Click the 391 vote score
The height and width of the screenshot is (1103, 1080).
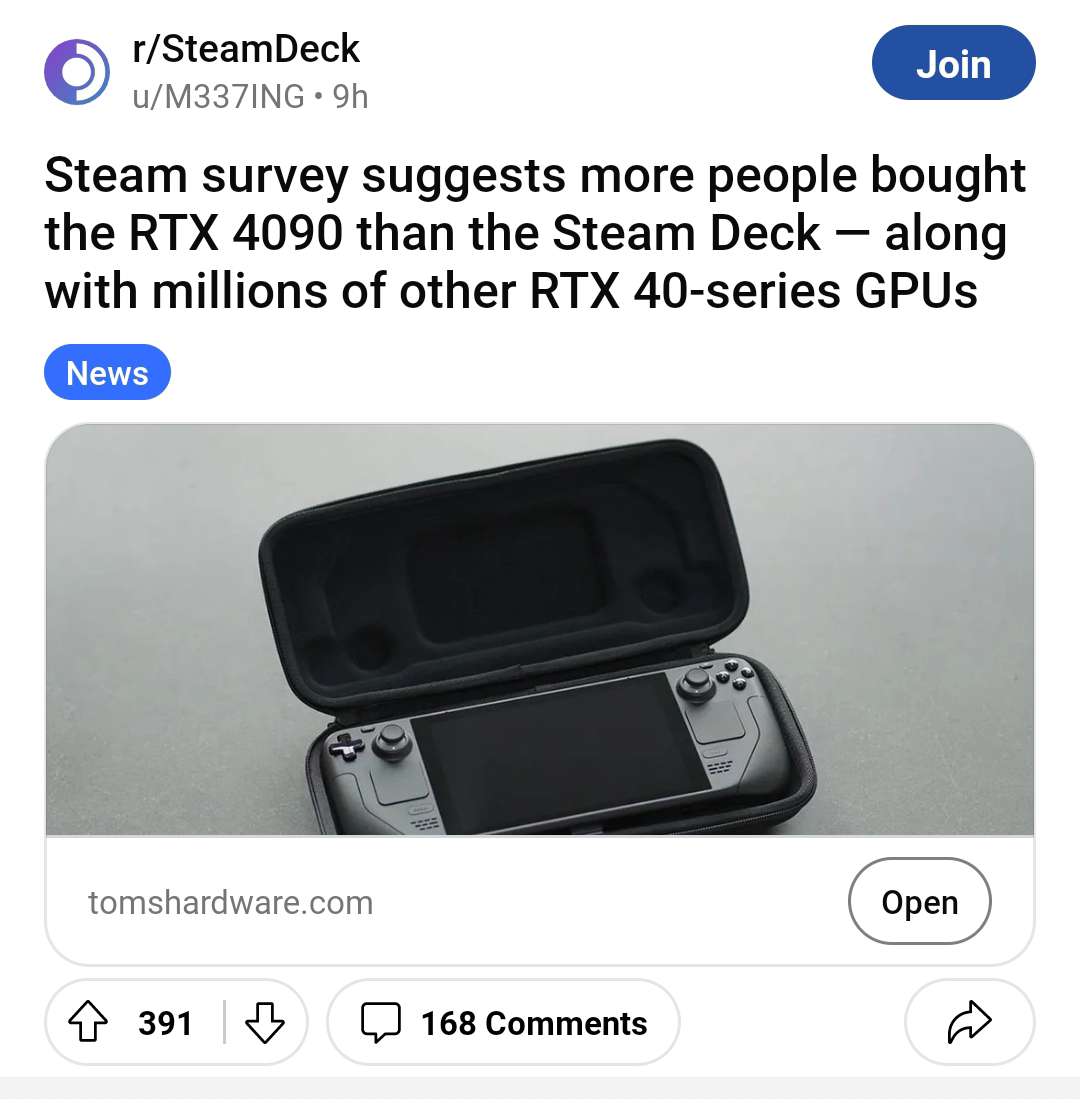[165, 1023]
